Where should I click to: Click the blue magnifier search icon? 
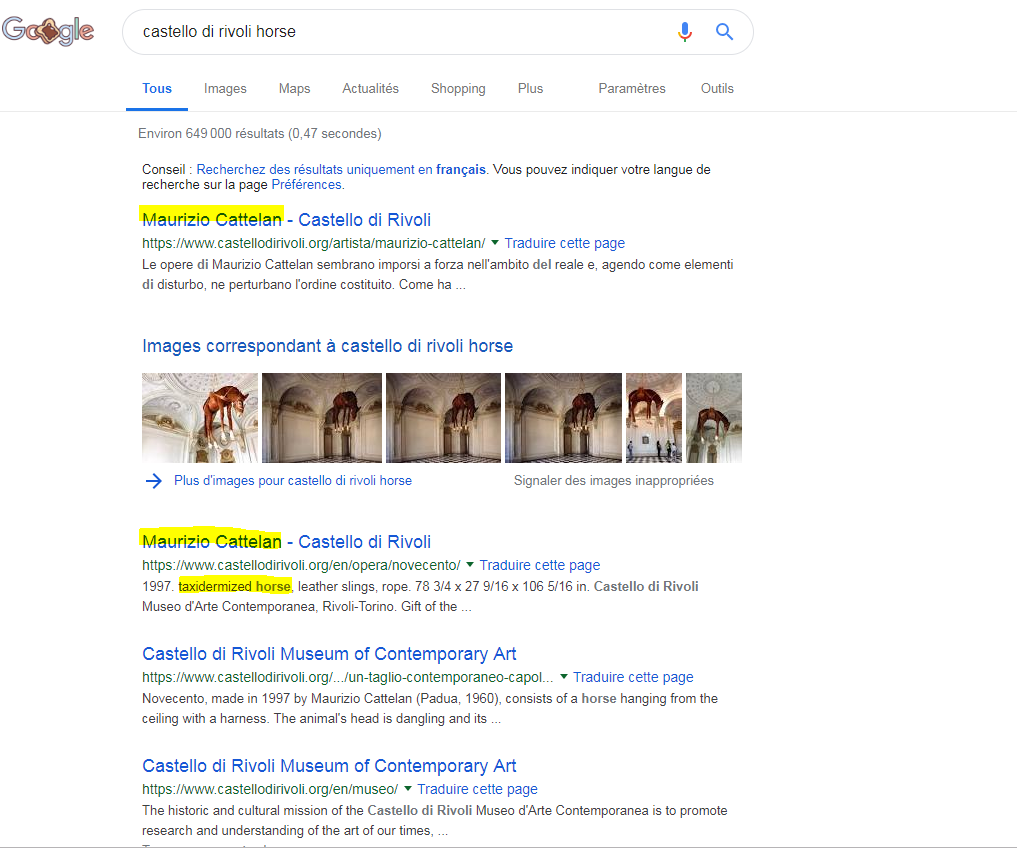pyautogui.click(x=724, y=31)
